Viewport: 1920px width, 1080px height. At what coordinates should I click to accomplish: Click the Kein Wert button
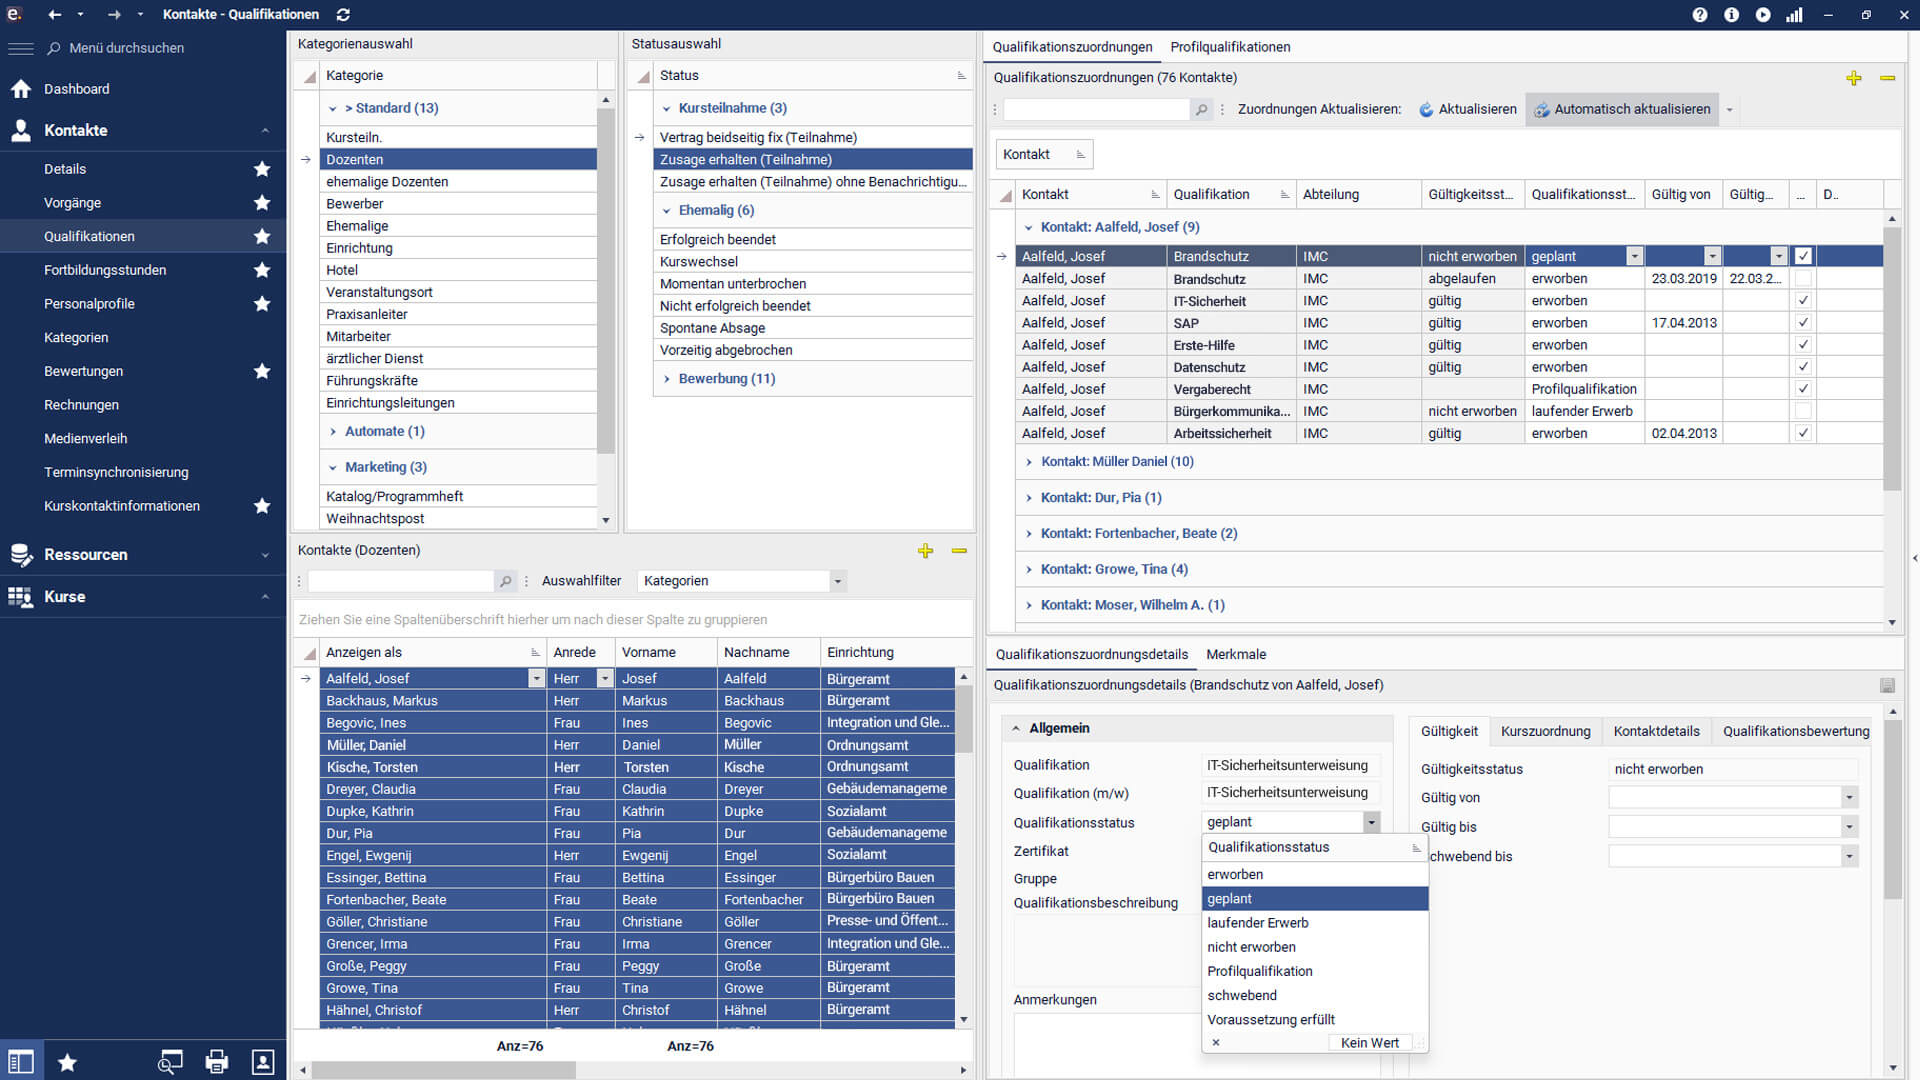click(1369, 1043)
